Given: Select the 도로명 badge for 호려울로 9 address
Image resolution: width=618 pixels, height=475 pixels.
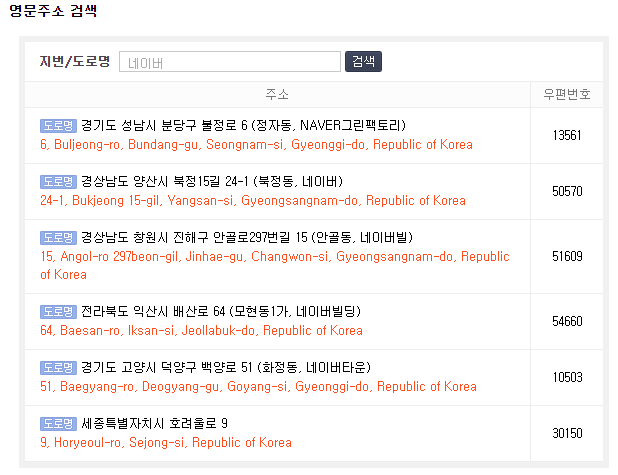Looking at the screenshot, I should coord(58,424).
